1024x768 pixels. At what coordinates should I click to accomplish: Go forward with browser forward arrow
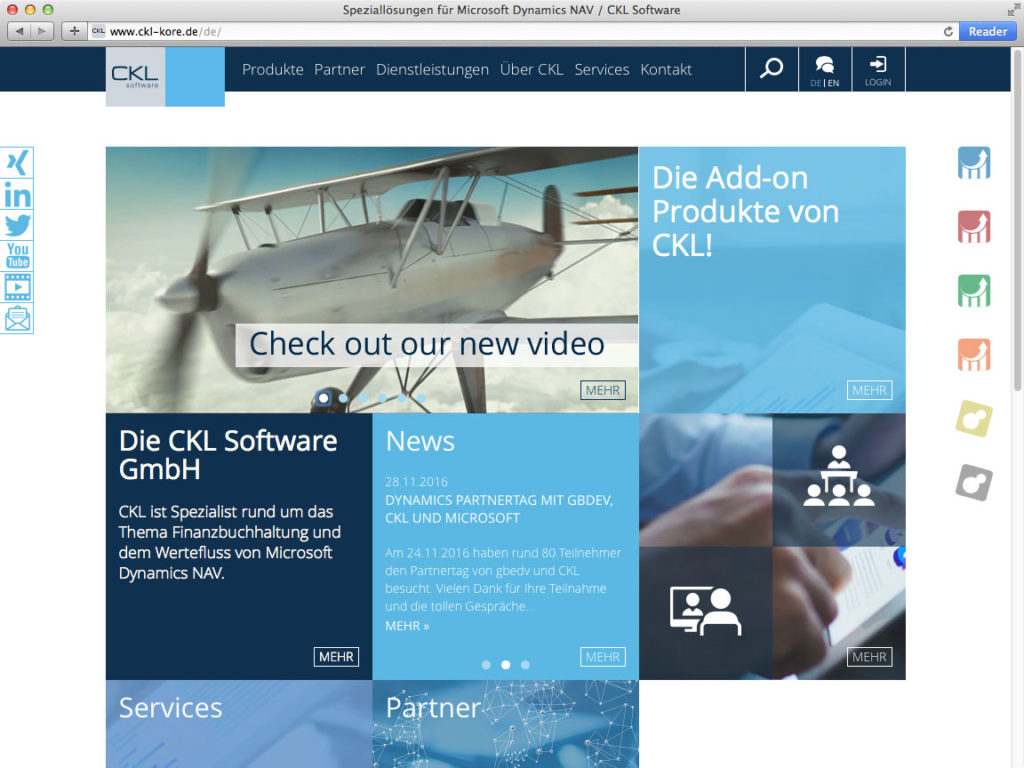(x=42, y=31)
